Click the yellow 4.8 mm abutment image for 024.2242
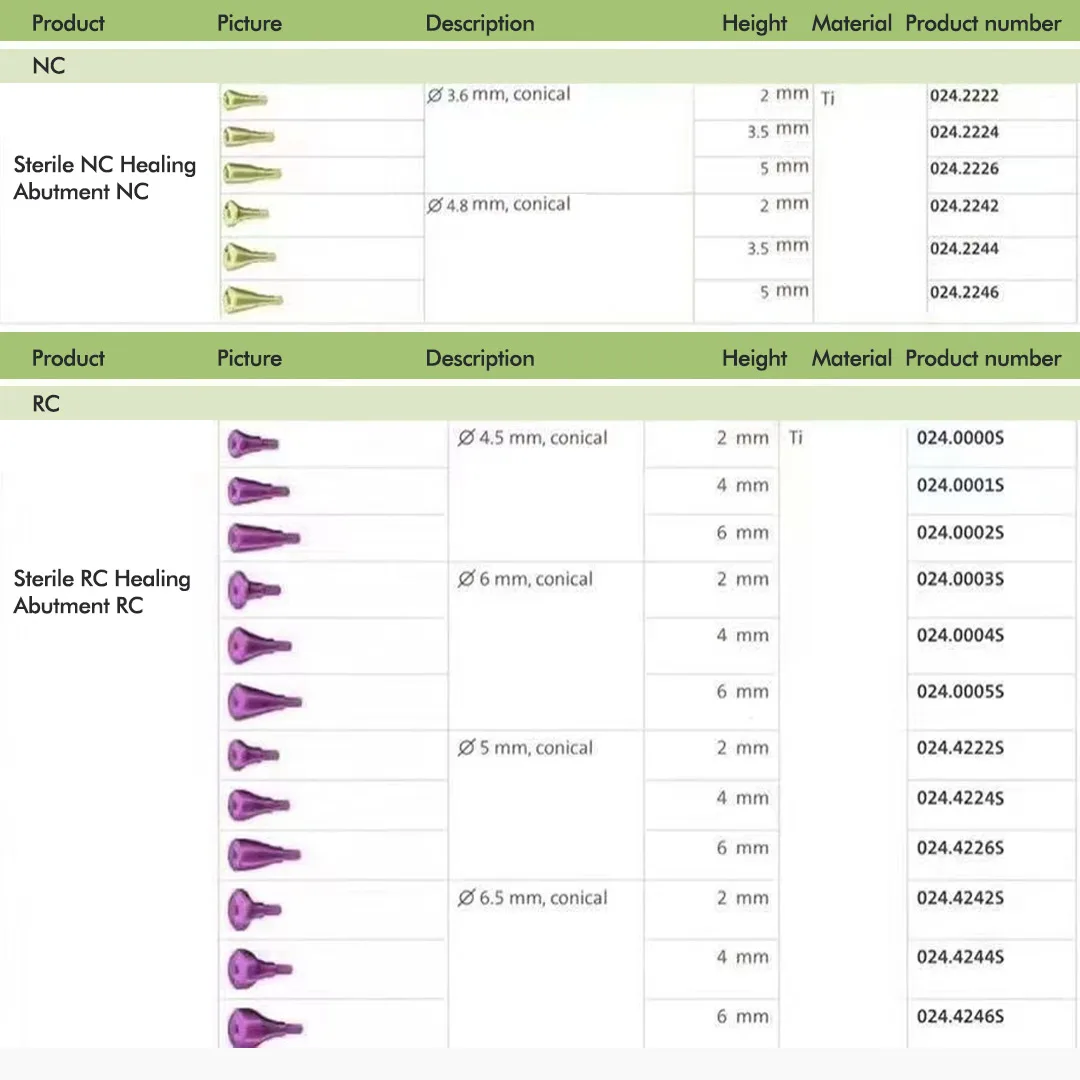Viewport: 1080px width, 1080px height. coord(246,214)
